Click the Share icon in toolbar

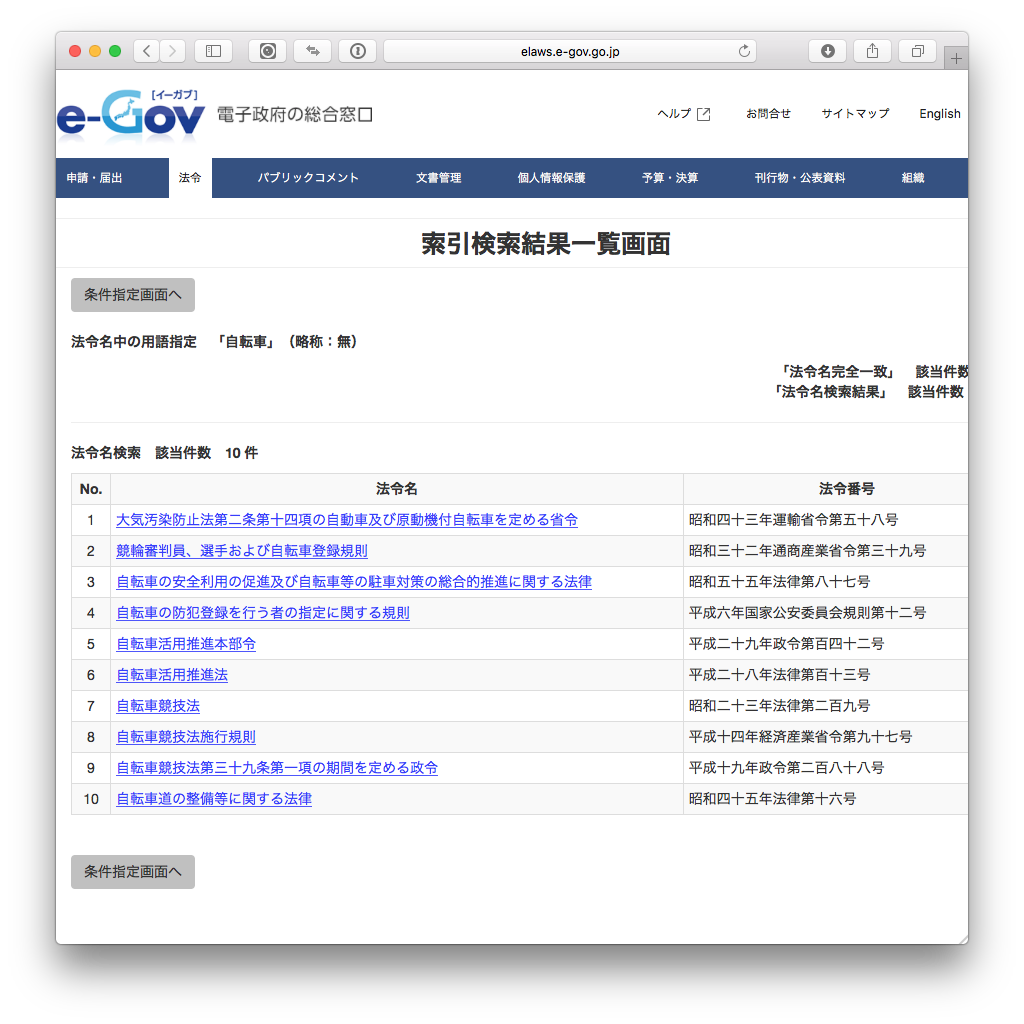pos(872,51)
